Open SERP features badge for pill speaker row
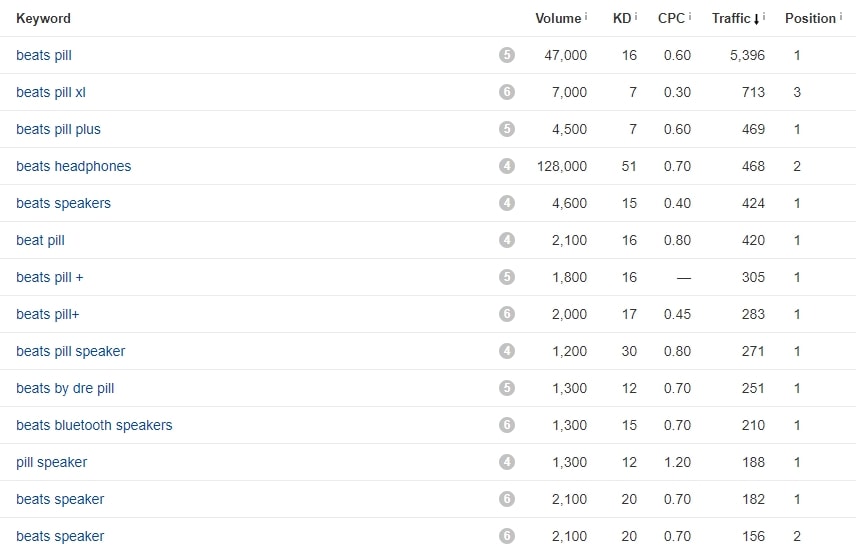The image size is (856, 551). (507, 462)
